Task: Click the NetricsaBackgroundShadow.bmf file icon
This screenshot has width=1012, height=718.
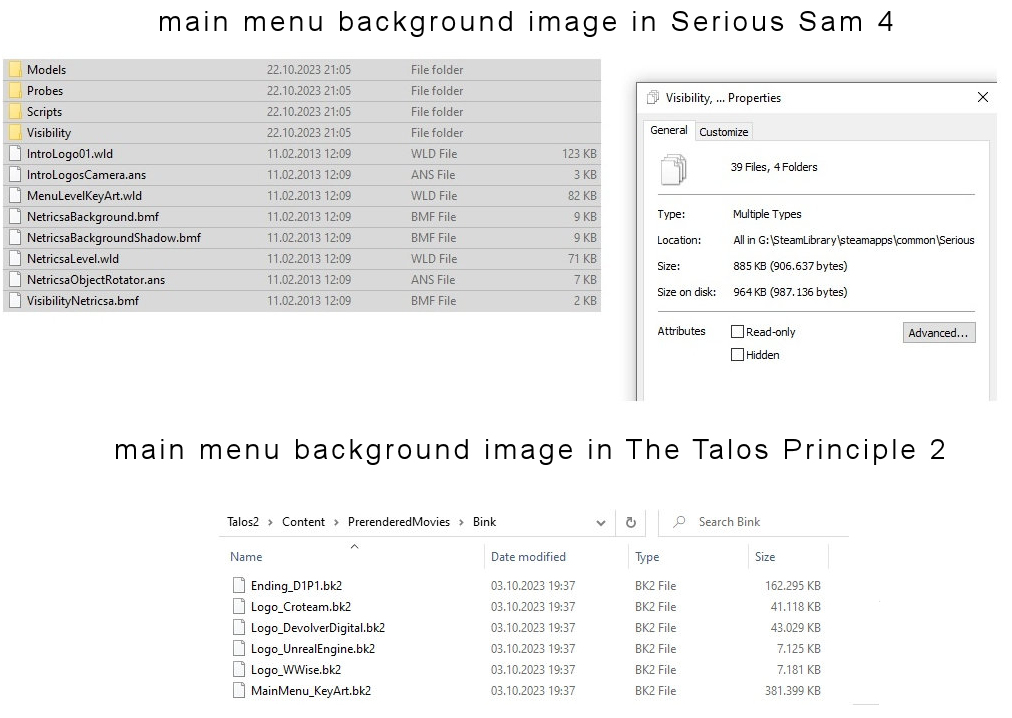Action: [15, 238]
